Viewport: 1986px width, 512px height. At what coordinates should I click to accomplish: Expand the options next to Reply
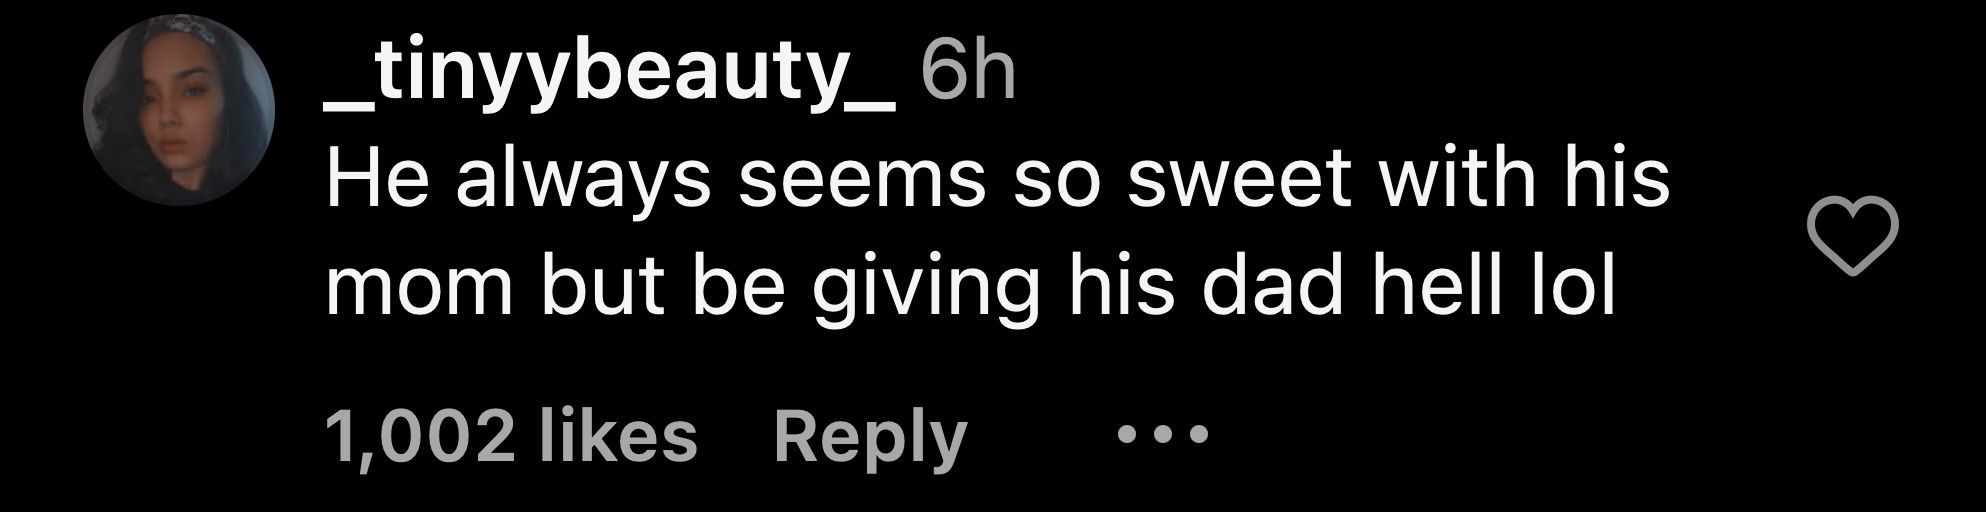click(1163, 436)
